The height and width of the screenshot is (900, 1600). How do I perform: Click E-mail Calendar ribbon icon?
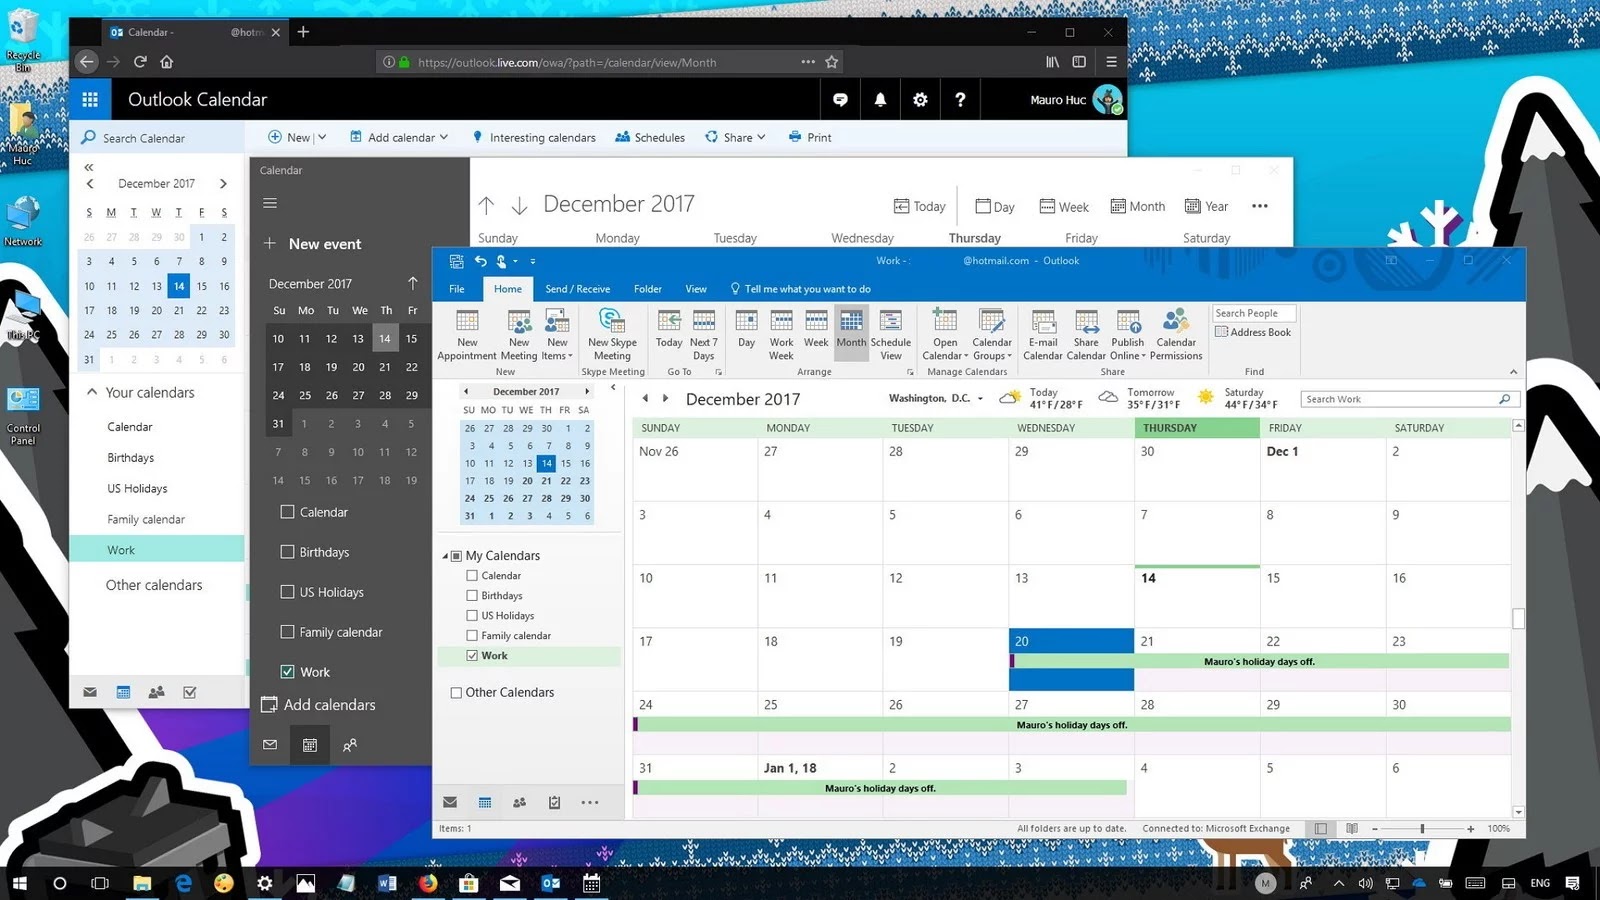click(x=1043, y=334)
